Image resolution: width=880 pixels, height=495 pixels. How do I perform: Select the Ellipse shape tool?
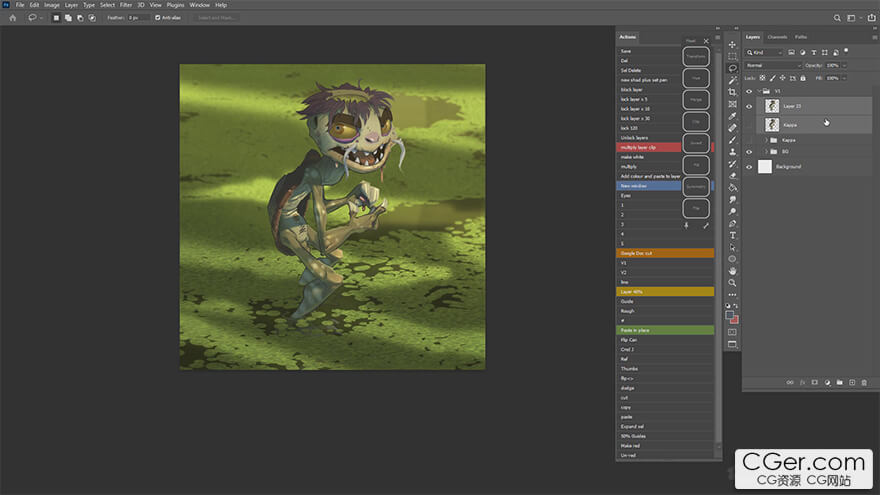[x=732, y=259]
